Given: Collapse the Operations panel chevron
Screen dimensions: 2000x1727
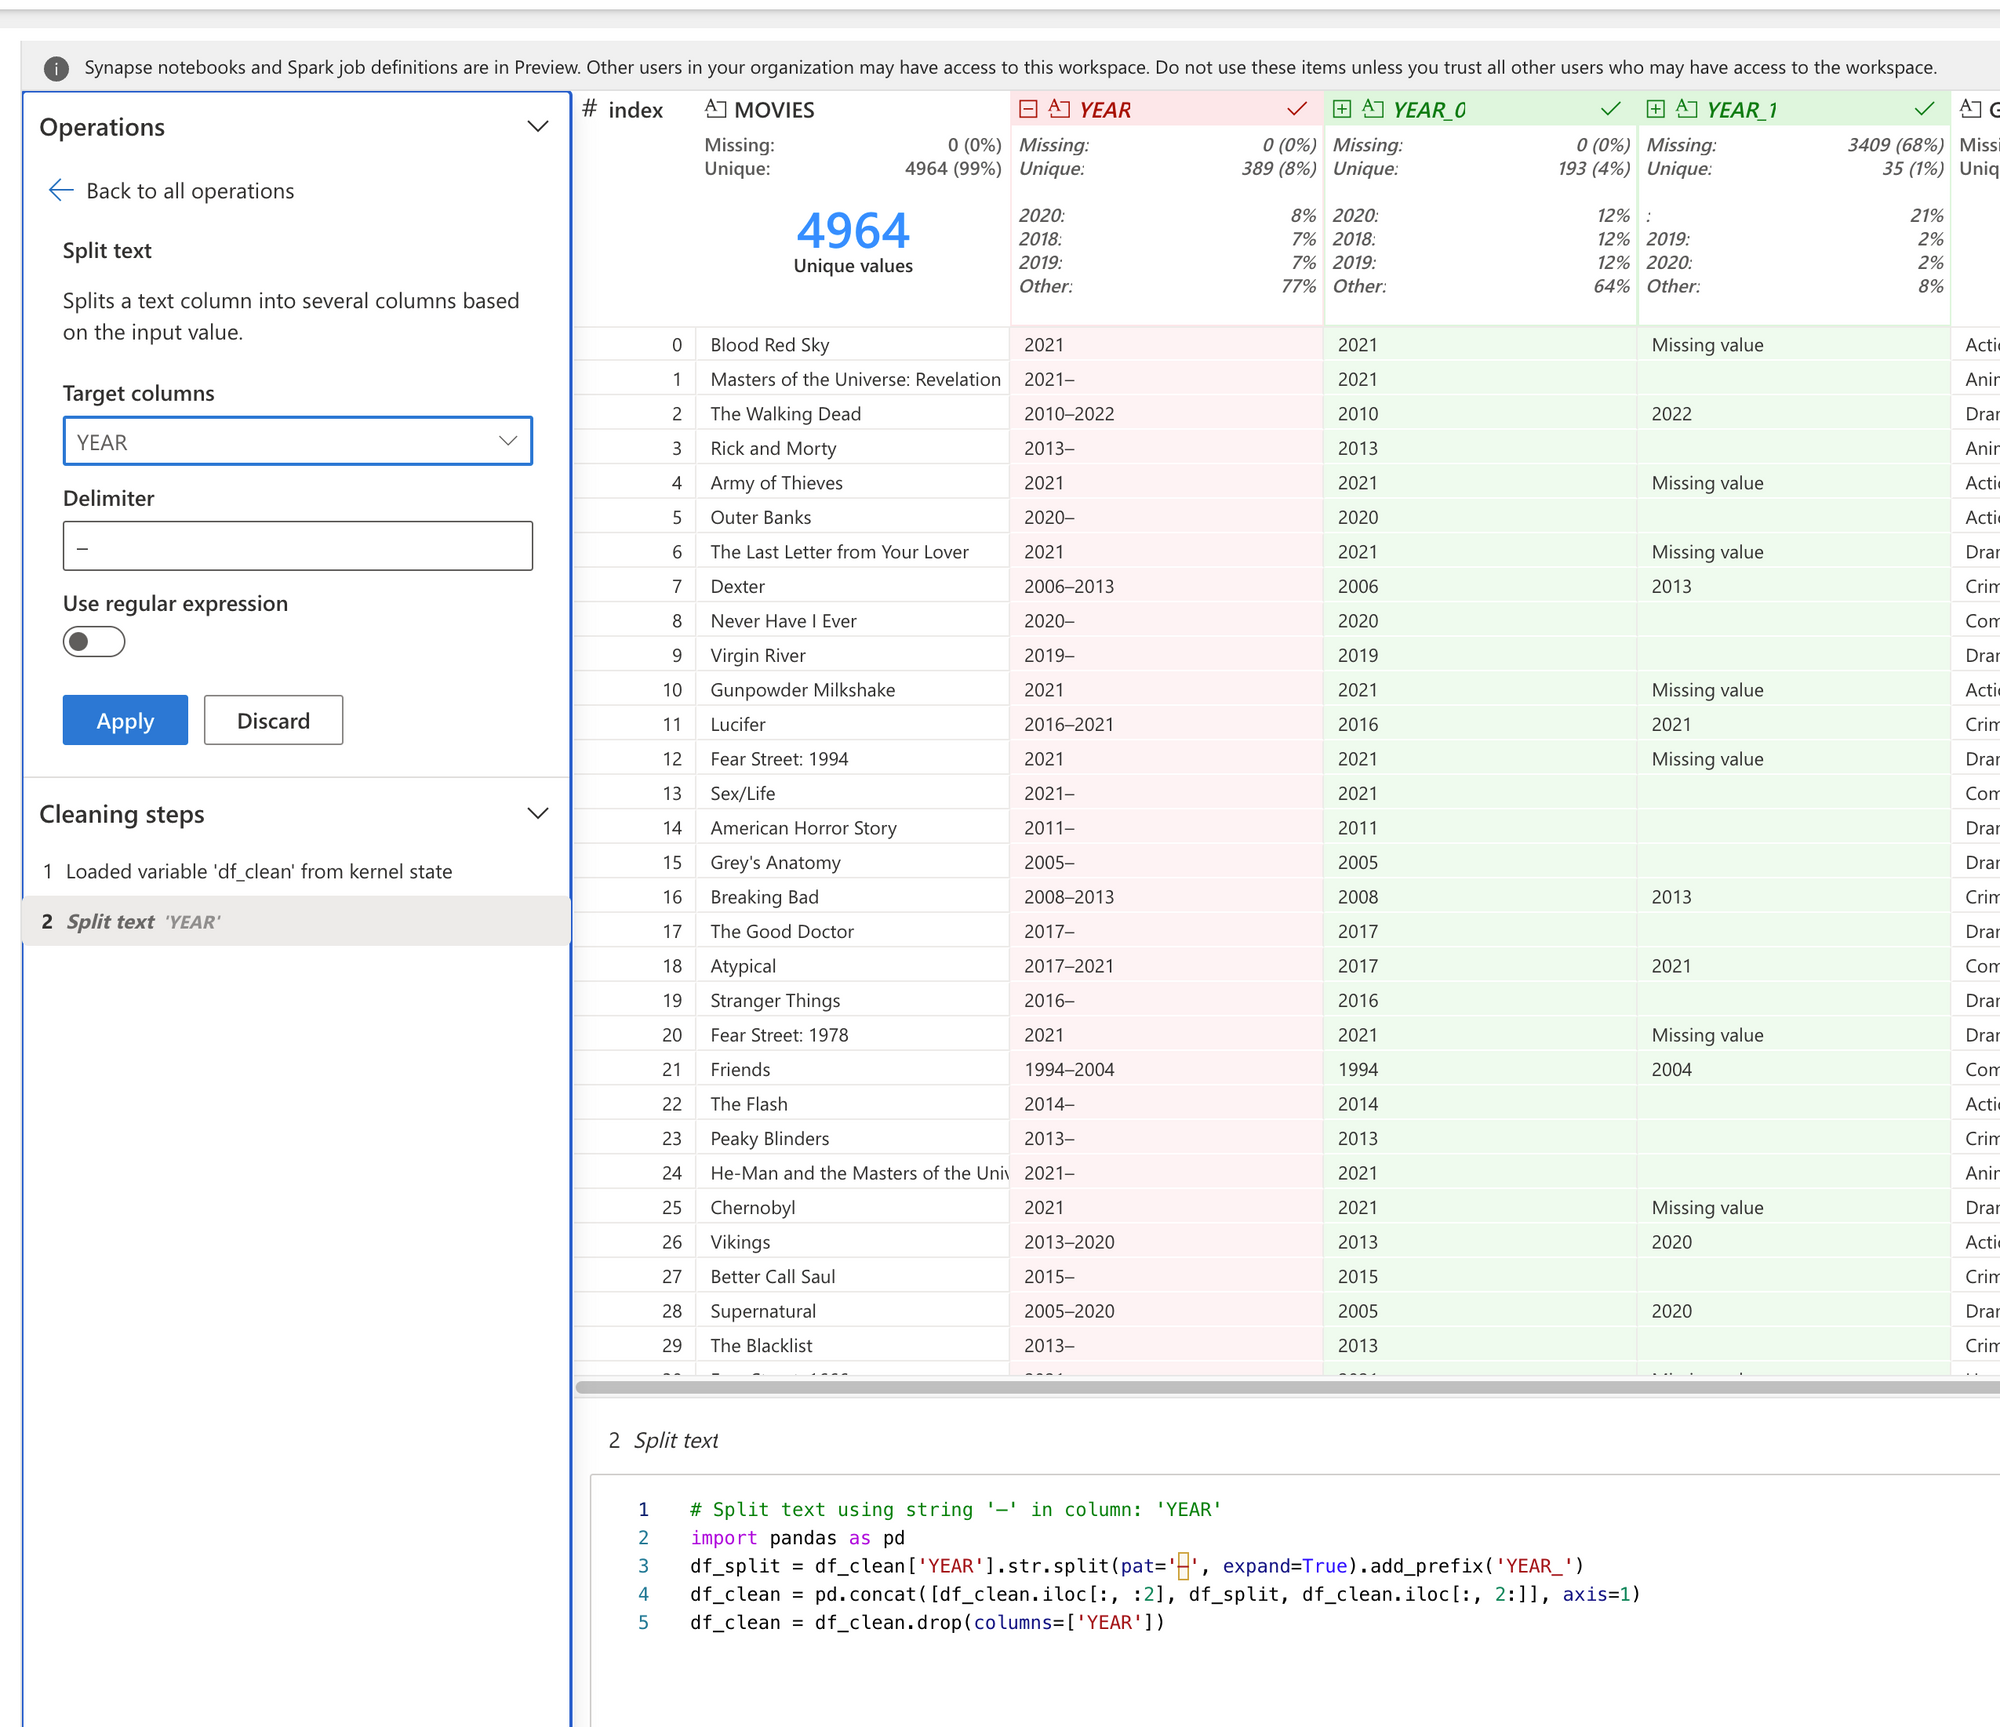Looking at the screenshot, I should (538, 127).
